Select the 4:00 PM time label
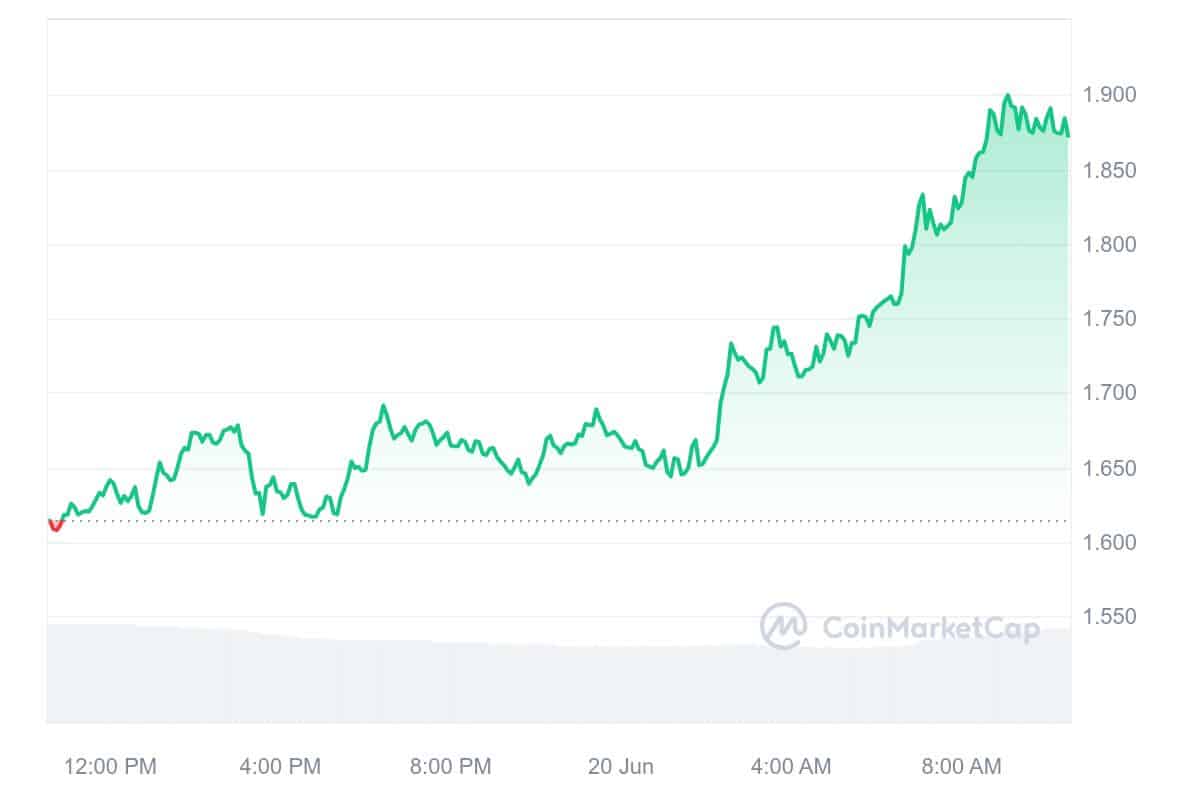Screen dimensions: 1200x800 (x=281, y=767)
